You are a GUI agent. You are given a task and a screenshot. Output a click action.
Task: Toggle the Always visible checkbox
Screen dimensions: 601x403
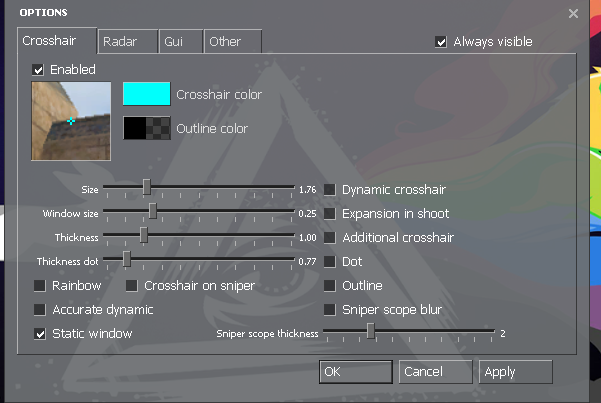tap(441, 42)
